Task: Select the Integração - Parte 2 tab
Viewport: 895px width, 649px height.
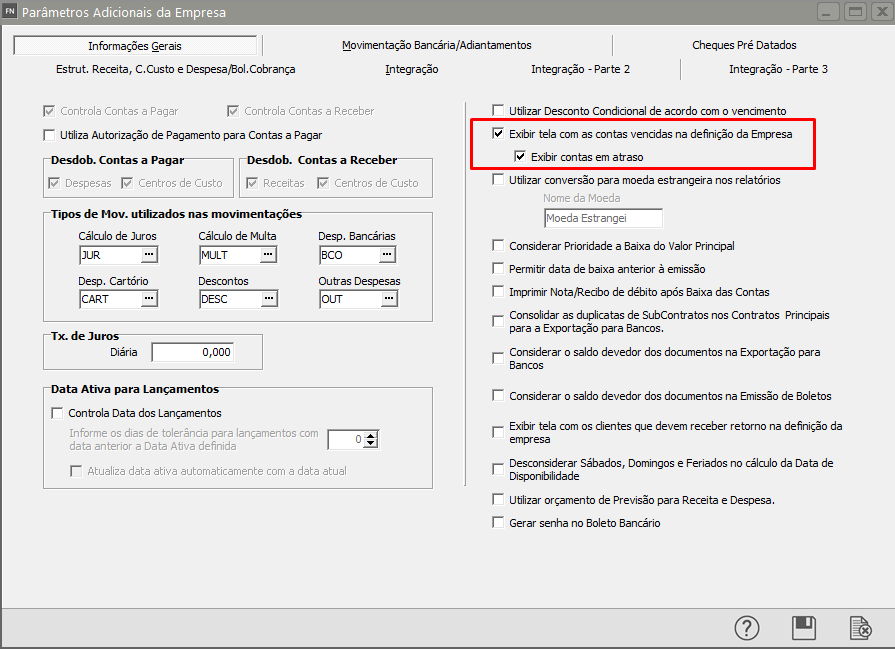Action: 580,69
